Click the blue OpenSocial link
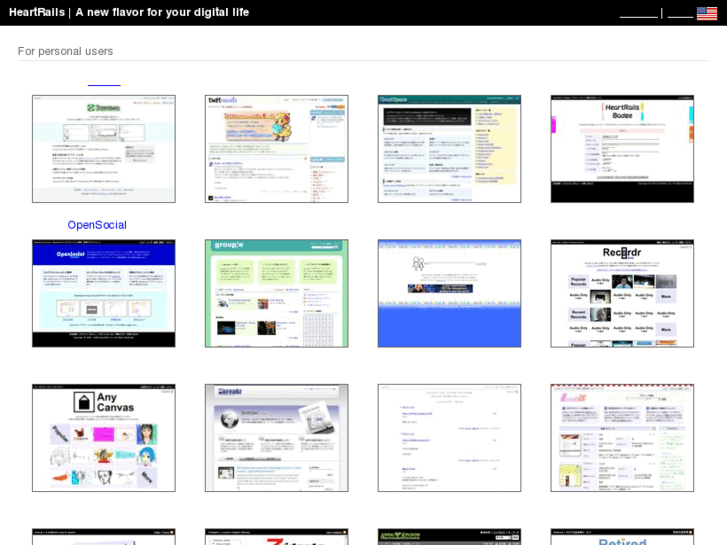Image resolution: width=727 pixels, height=545 pixels. (97, 225)
